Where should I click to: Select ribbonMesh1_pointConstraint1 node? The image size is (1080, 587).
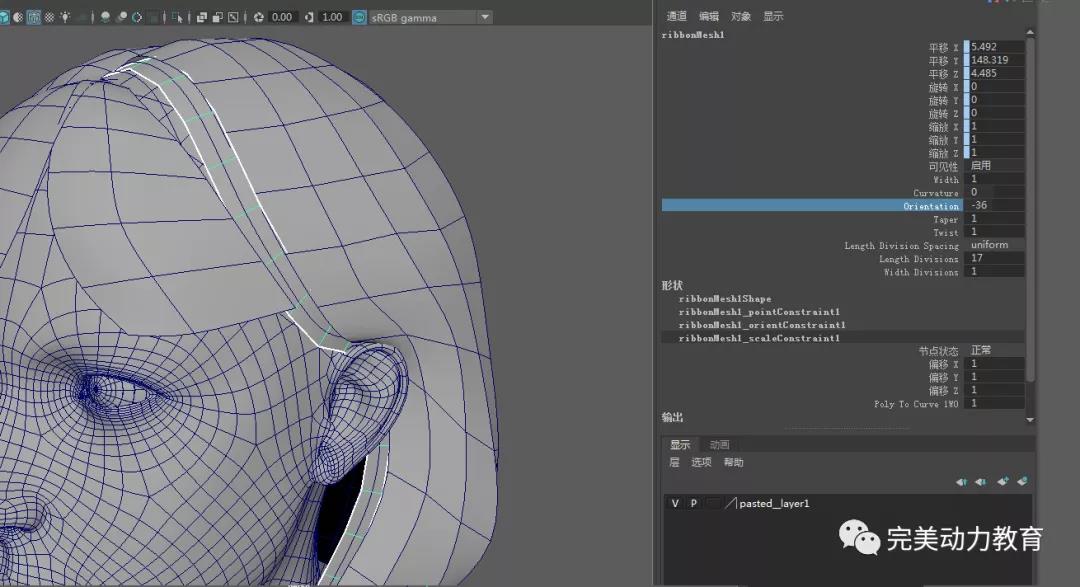click(759, 312)
